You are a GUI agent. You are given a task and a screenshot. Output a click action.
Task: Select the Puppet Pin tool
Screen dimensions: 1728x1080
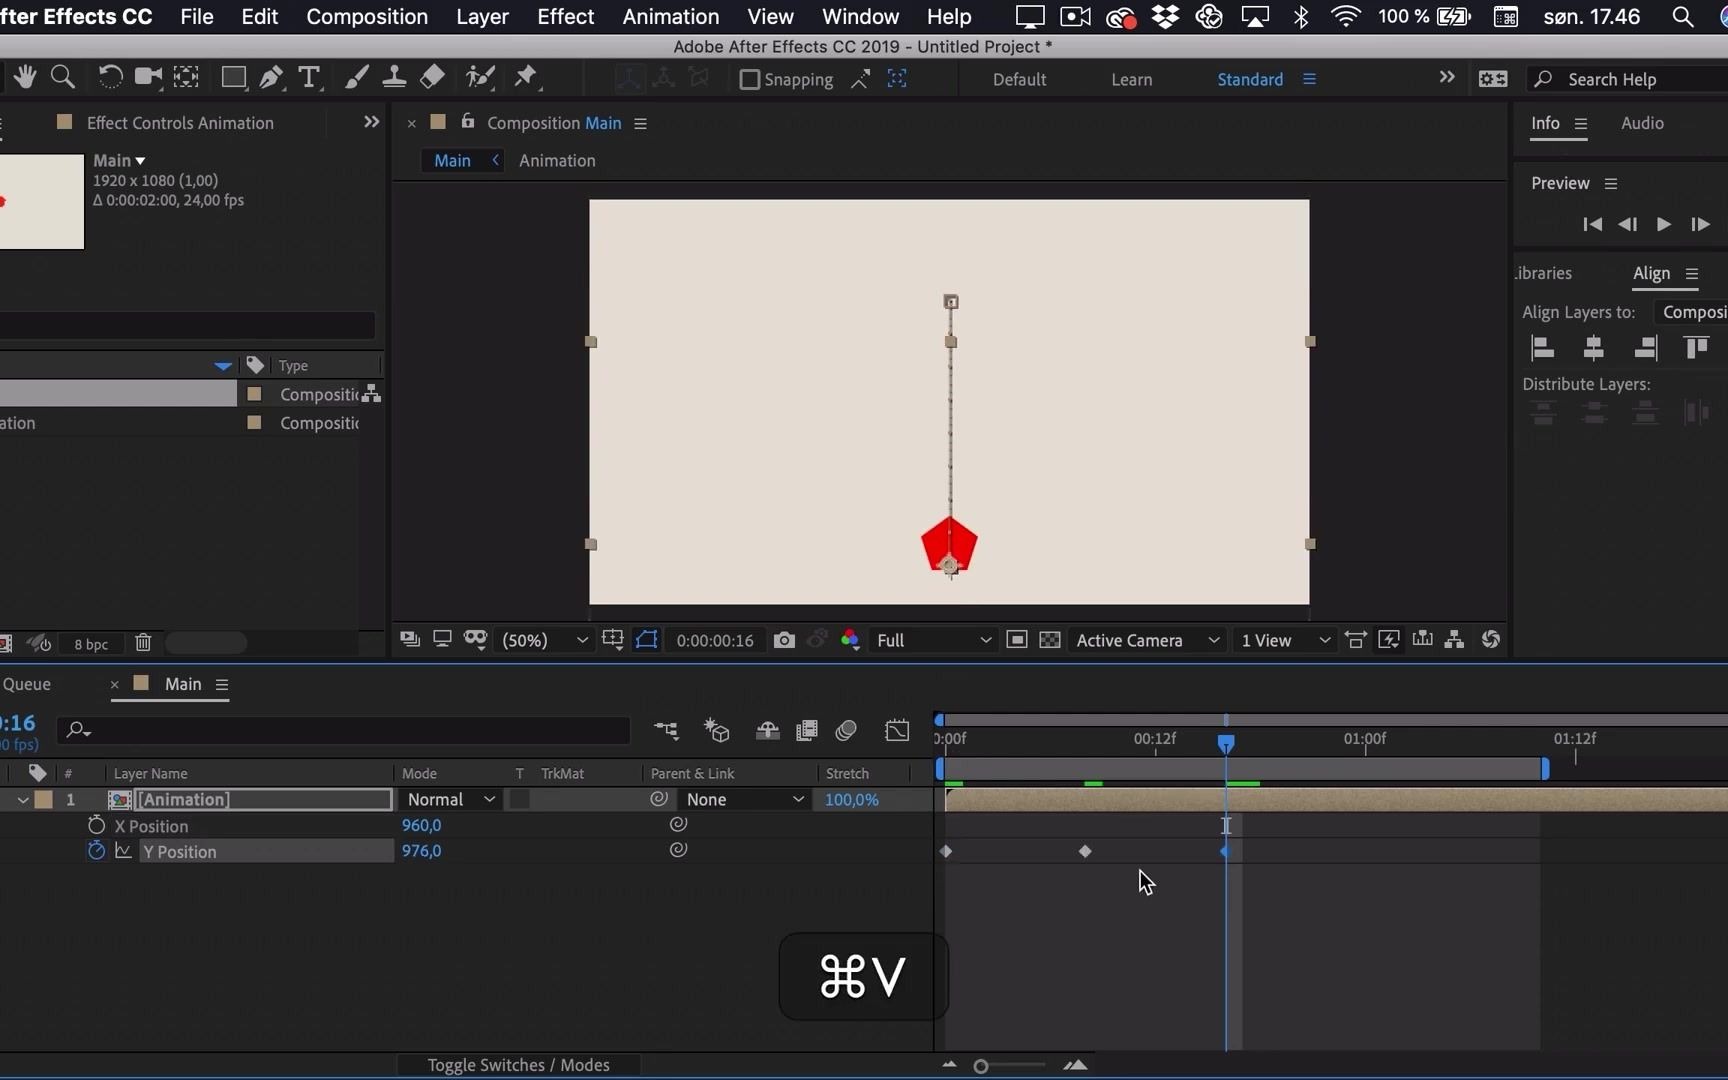pyautogui.click(x=526, y=78)
